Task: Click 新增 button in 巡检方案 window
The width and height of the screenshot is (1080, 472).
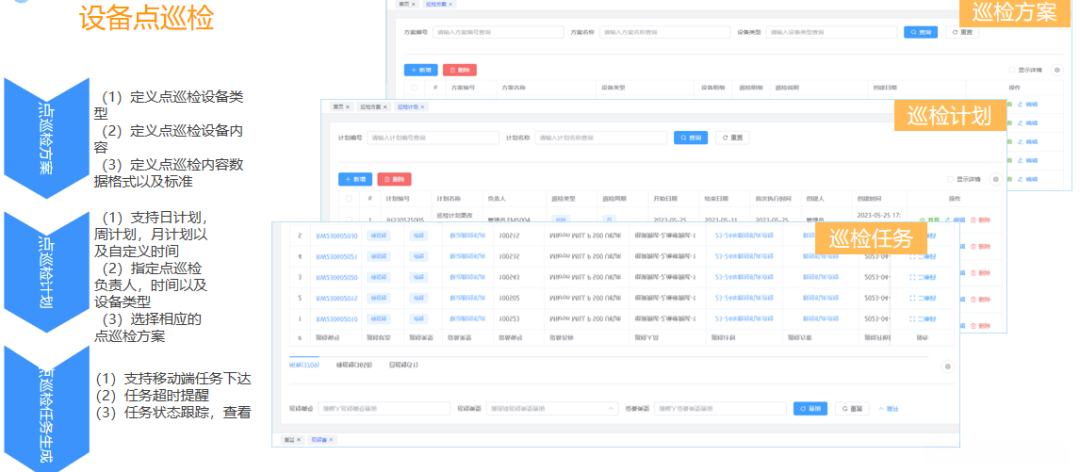Action: pos(421,70)
